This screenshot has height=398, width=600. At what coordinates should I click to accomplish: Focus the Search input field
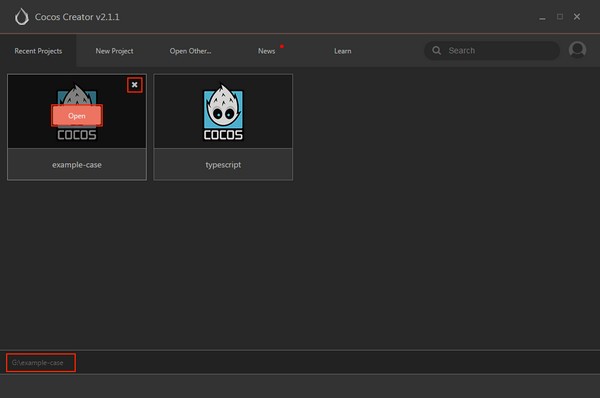492,51
